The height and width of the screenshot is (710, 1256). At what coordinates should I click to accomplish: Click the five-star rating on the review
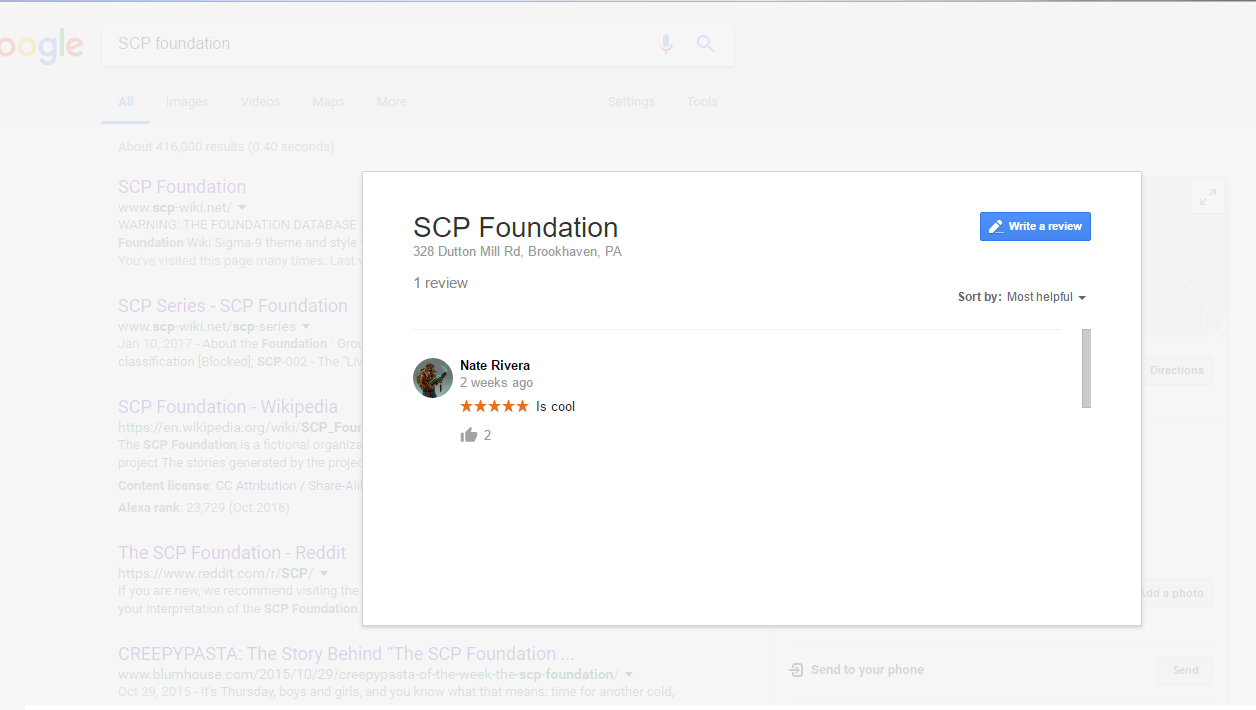[x=494, y=406]
